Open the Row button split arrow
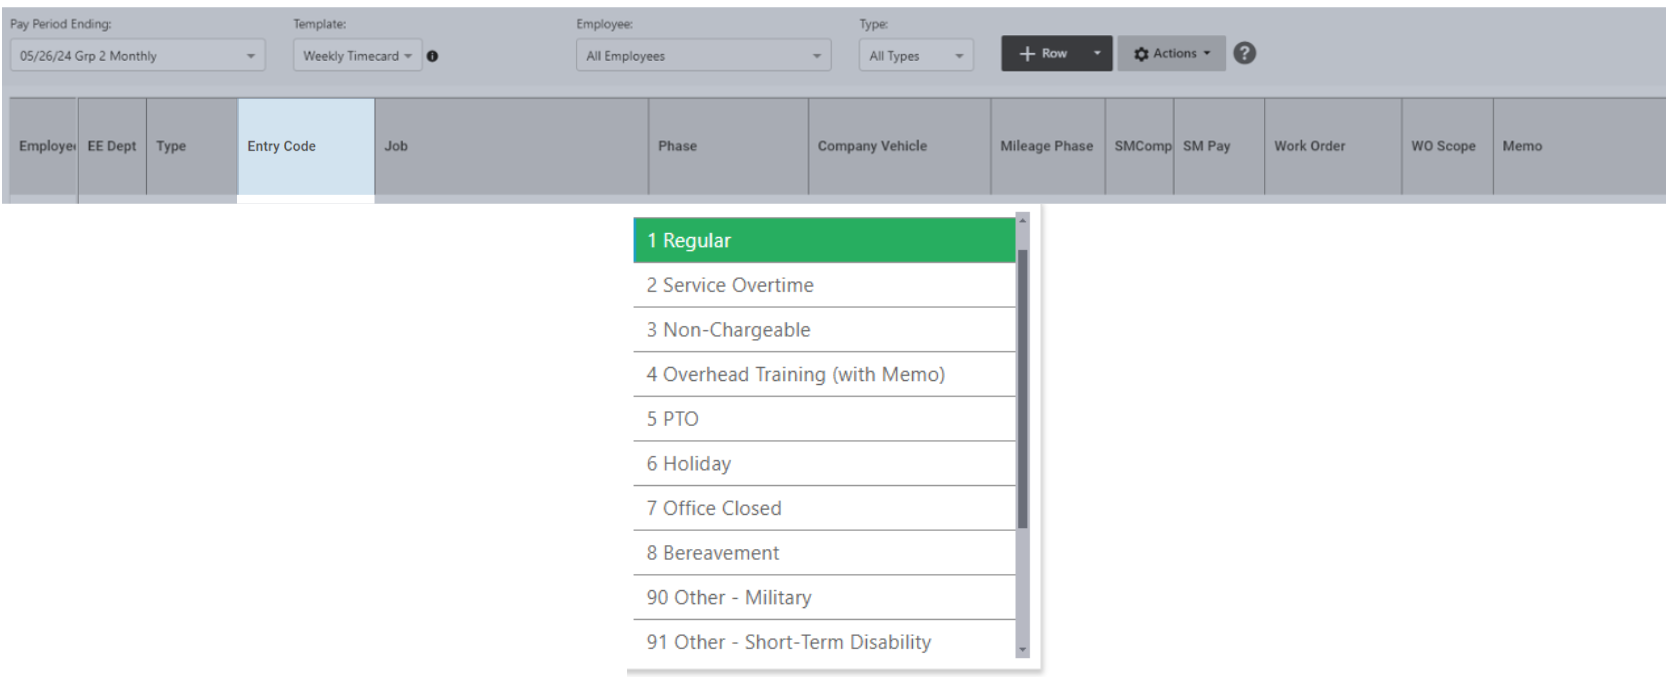 (1097, 54)
